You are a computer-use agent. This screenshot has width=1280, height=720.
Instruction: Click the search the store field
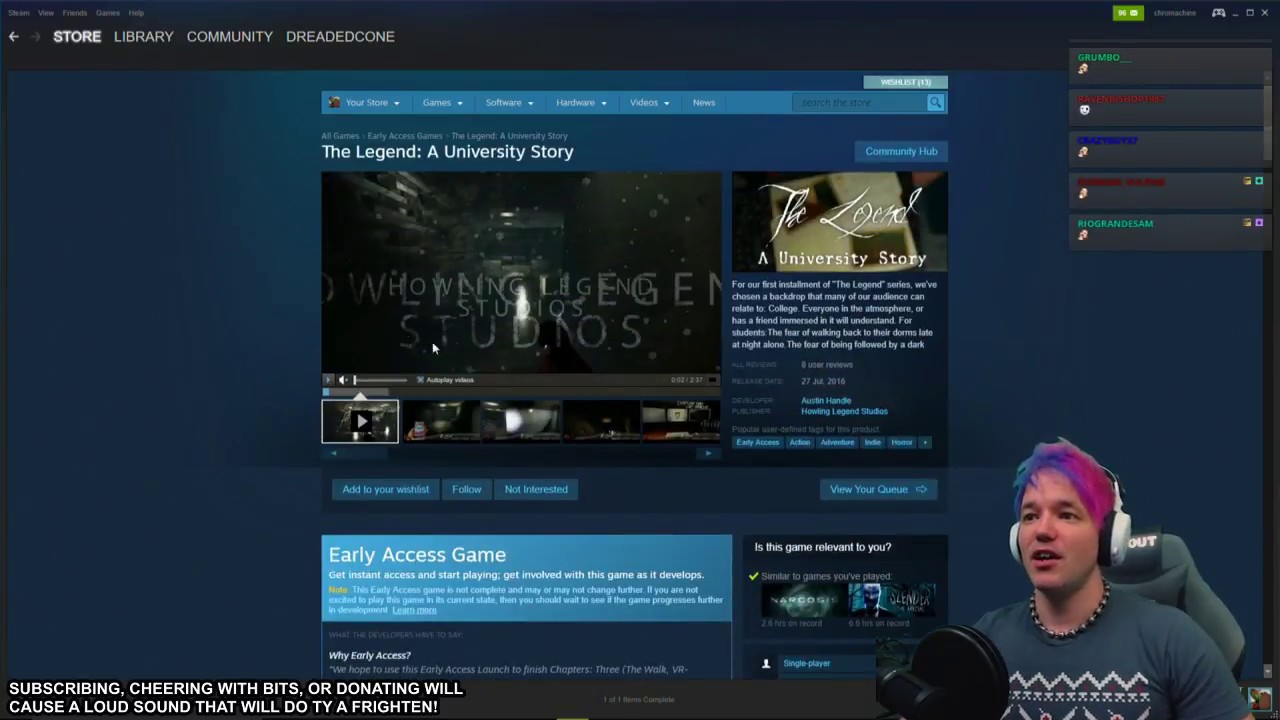(860, 102)
